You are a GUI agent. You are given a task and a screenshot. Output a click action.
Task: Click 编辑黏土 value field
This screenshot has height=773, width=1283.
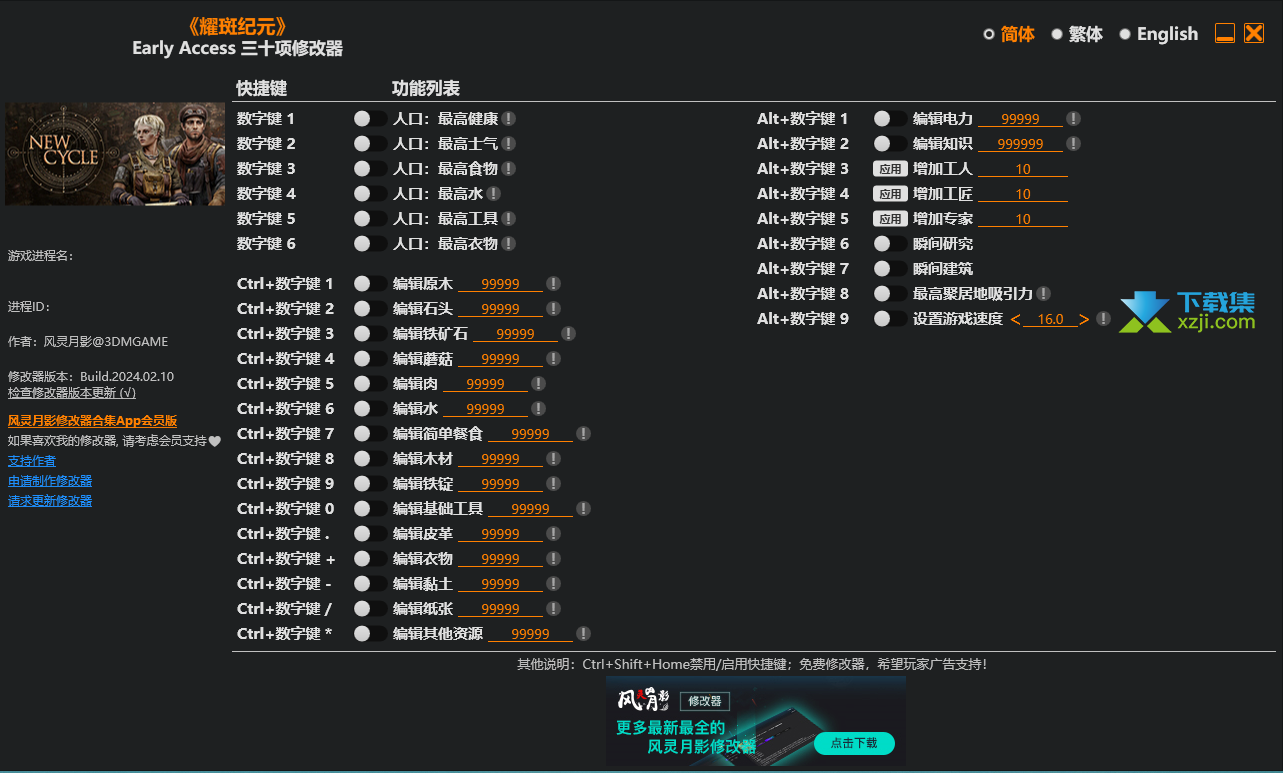[x=500, y=583]
